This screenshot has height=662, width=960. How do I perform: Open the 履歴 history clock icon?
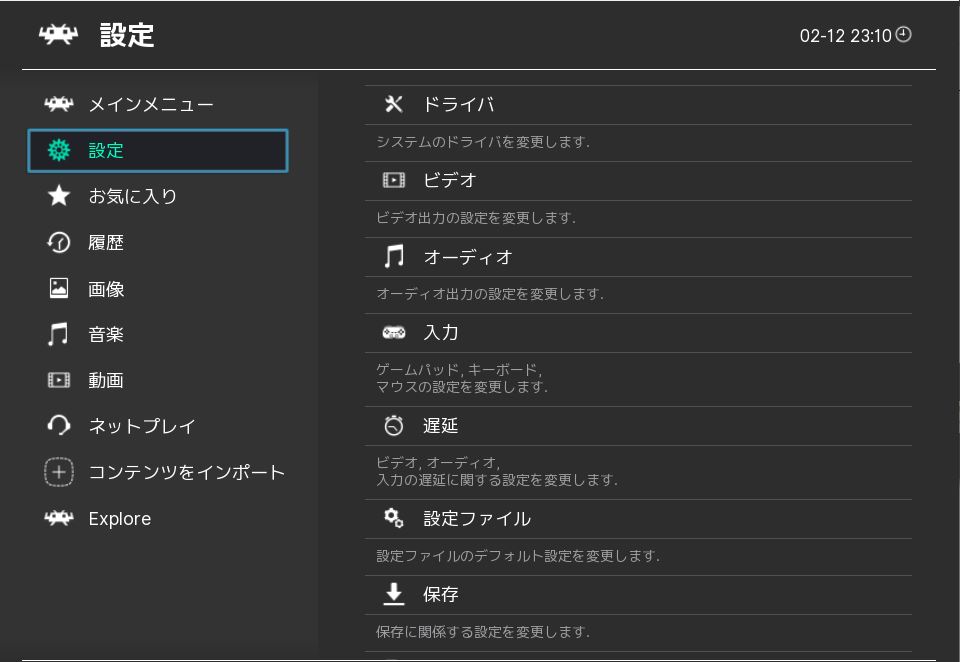[x=59, y=243]
